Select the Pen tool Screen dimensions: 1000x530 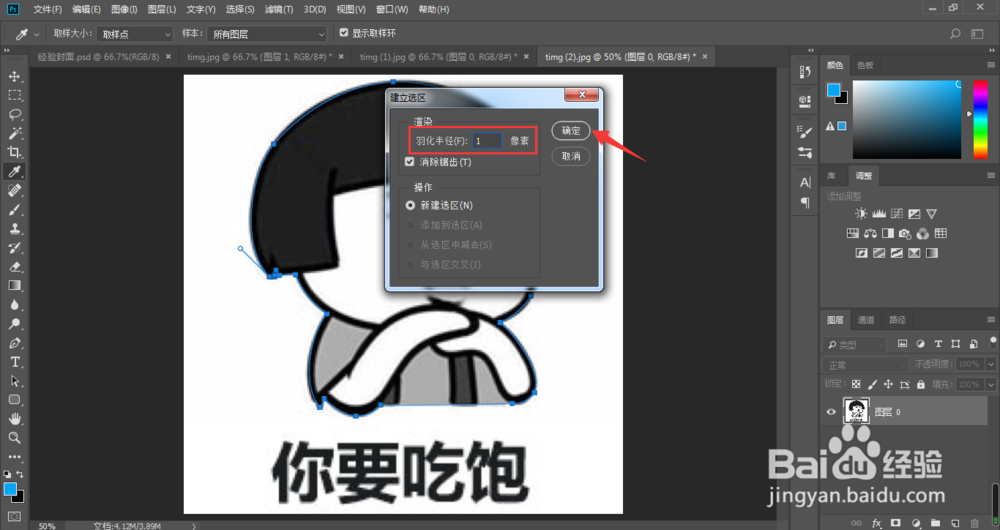coord(14,343)
